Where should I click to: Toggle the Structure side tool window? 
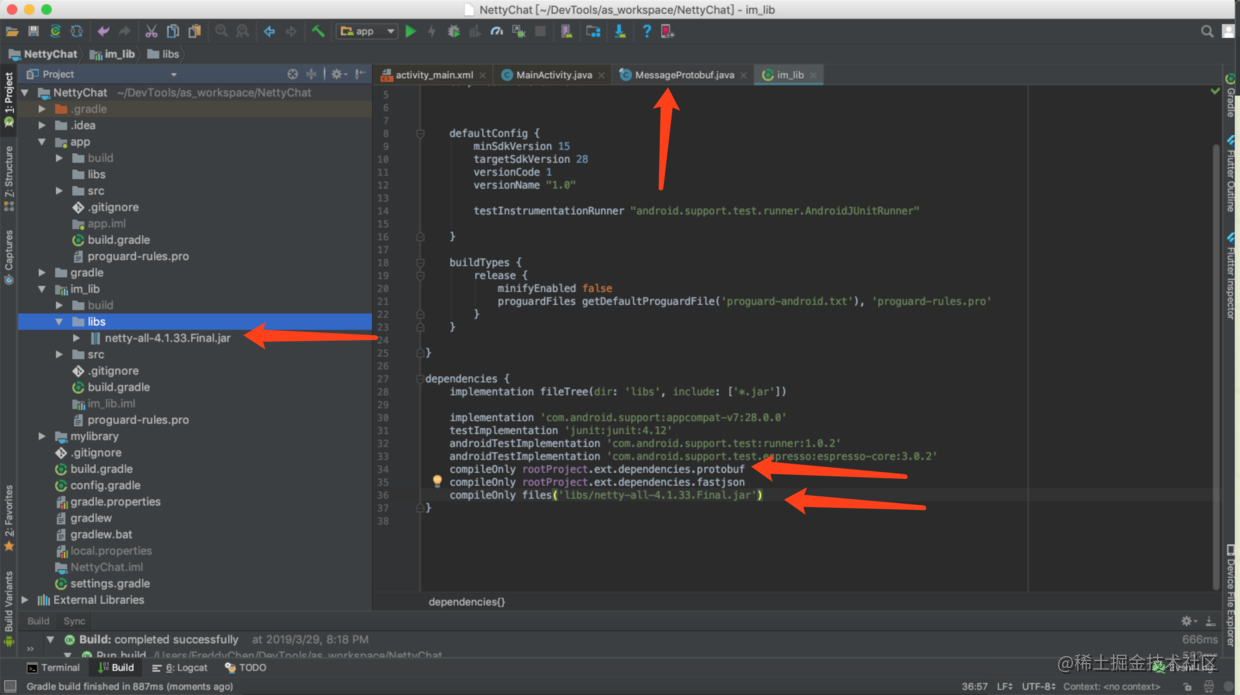[x=9, y=177]
